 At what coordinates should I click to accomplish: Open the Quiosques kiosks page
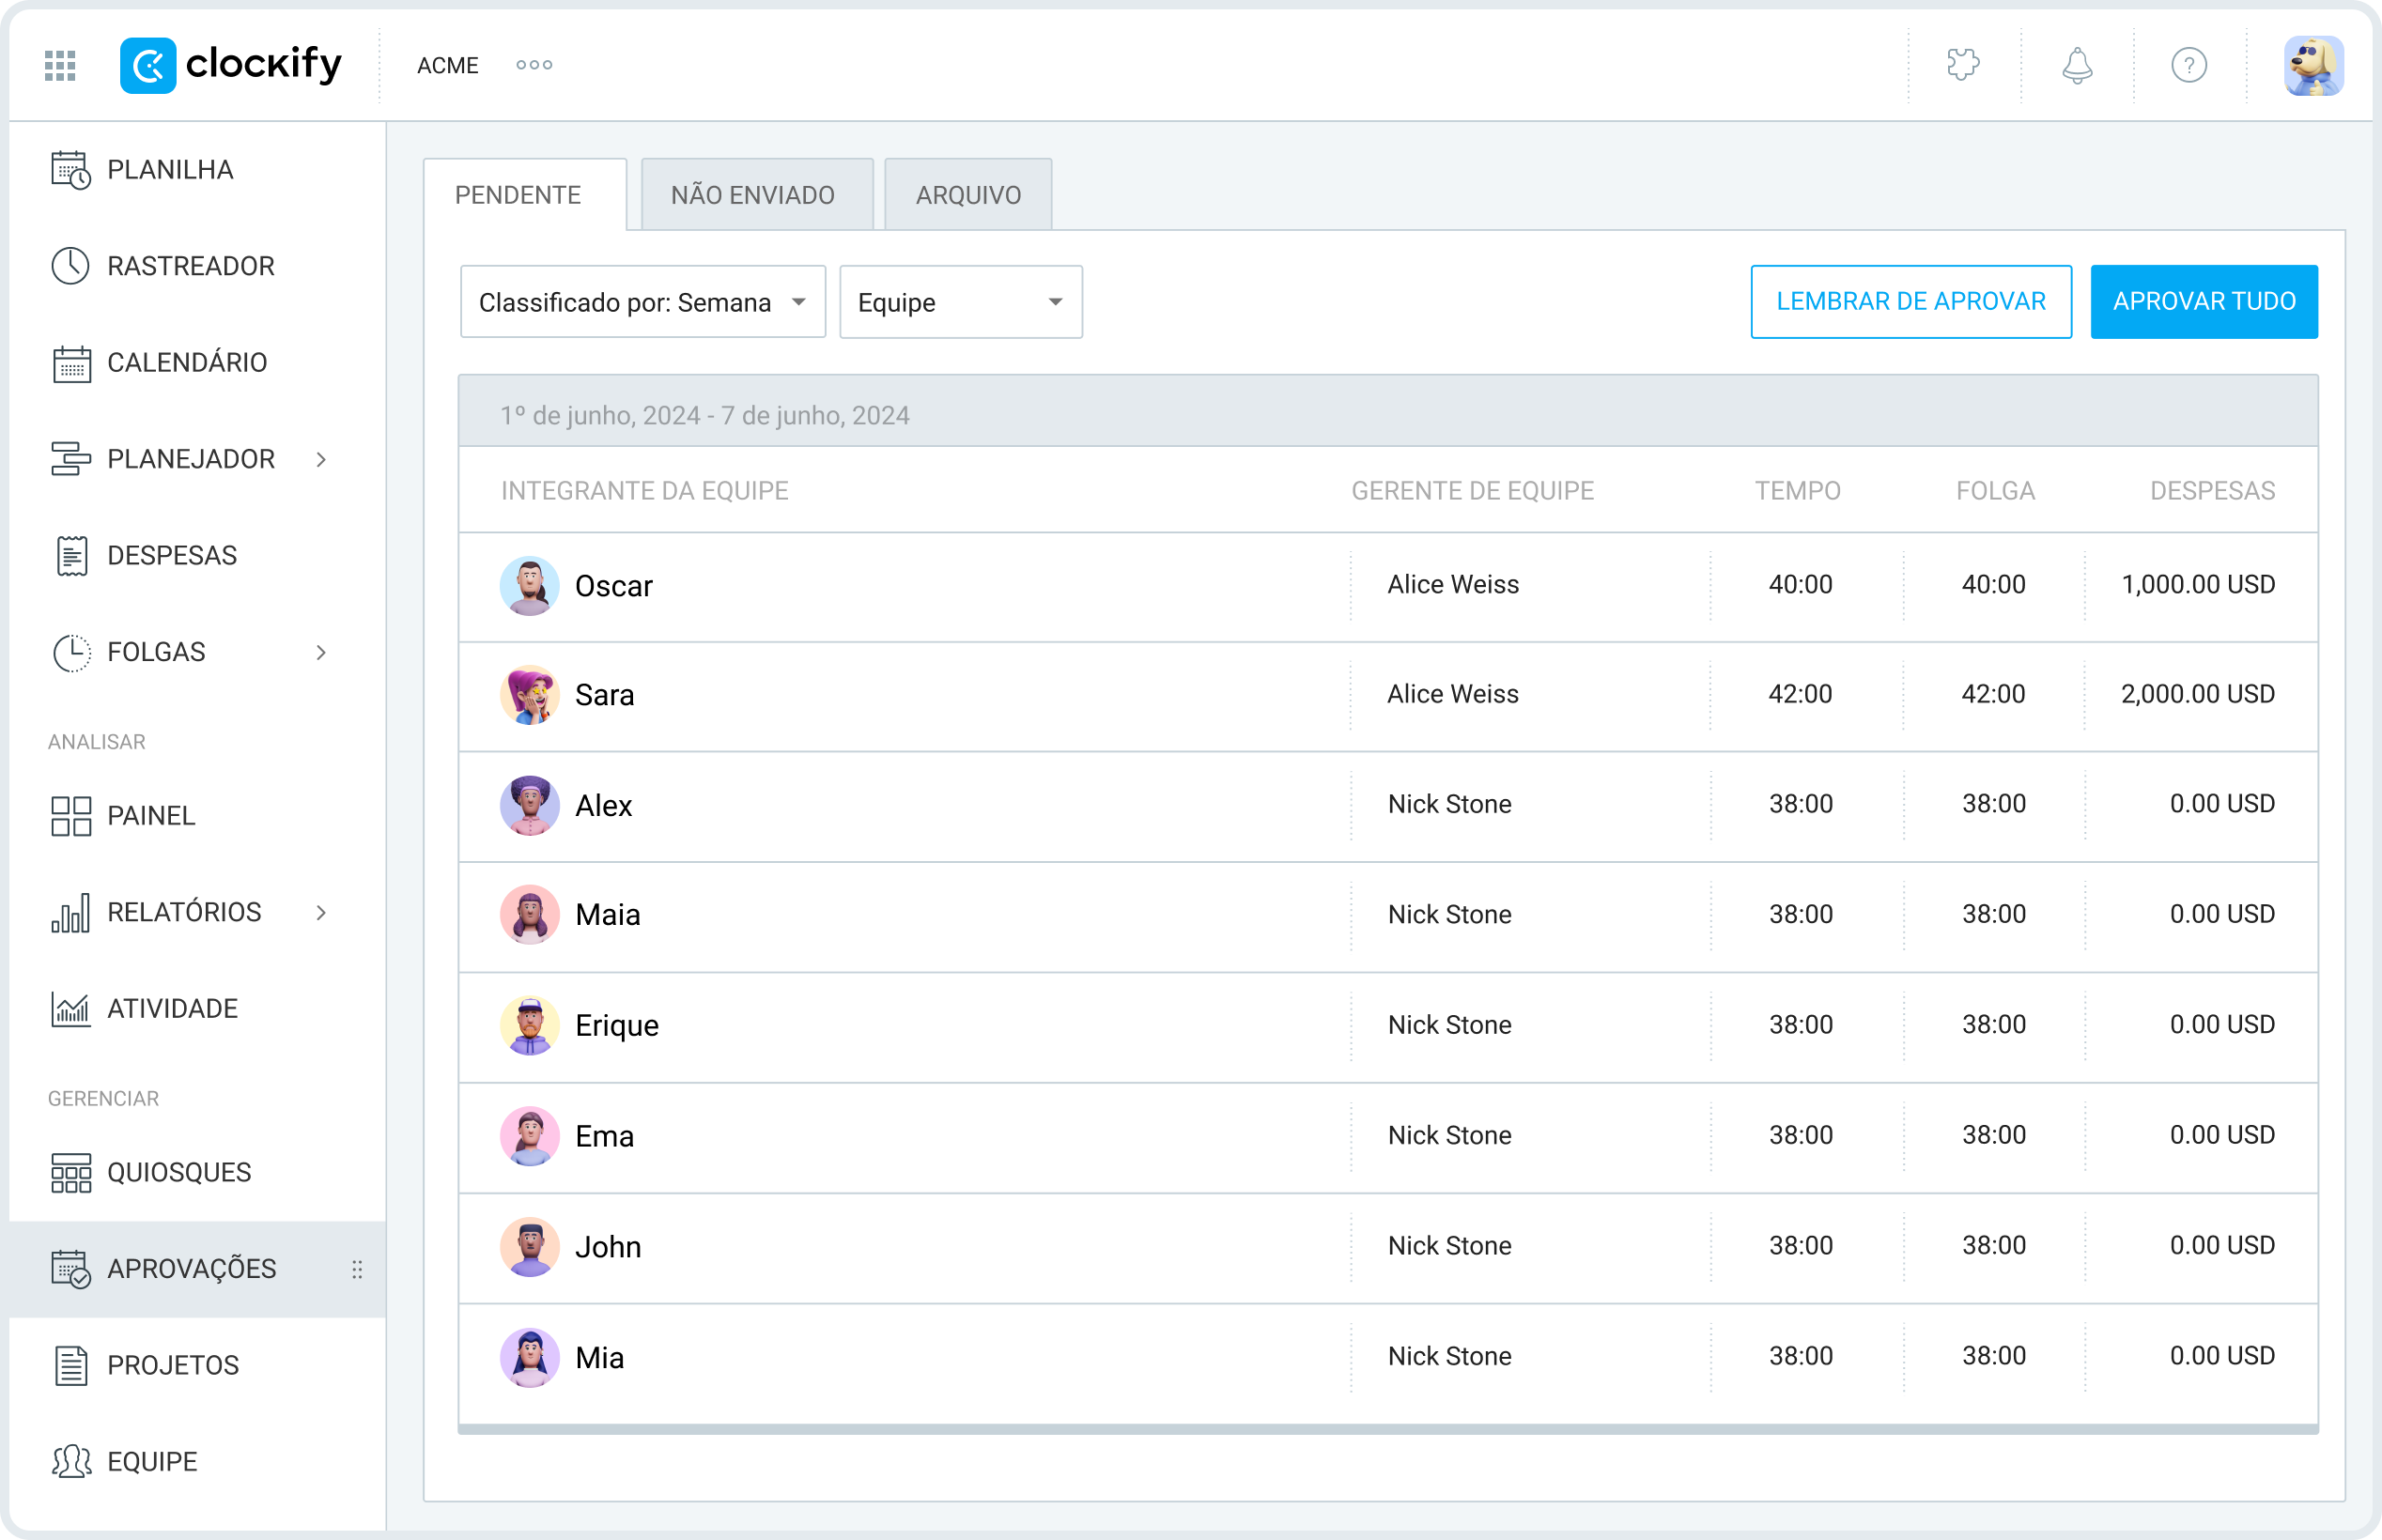[178, 1172]
